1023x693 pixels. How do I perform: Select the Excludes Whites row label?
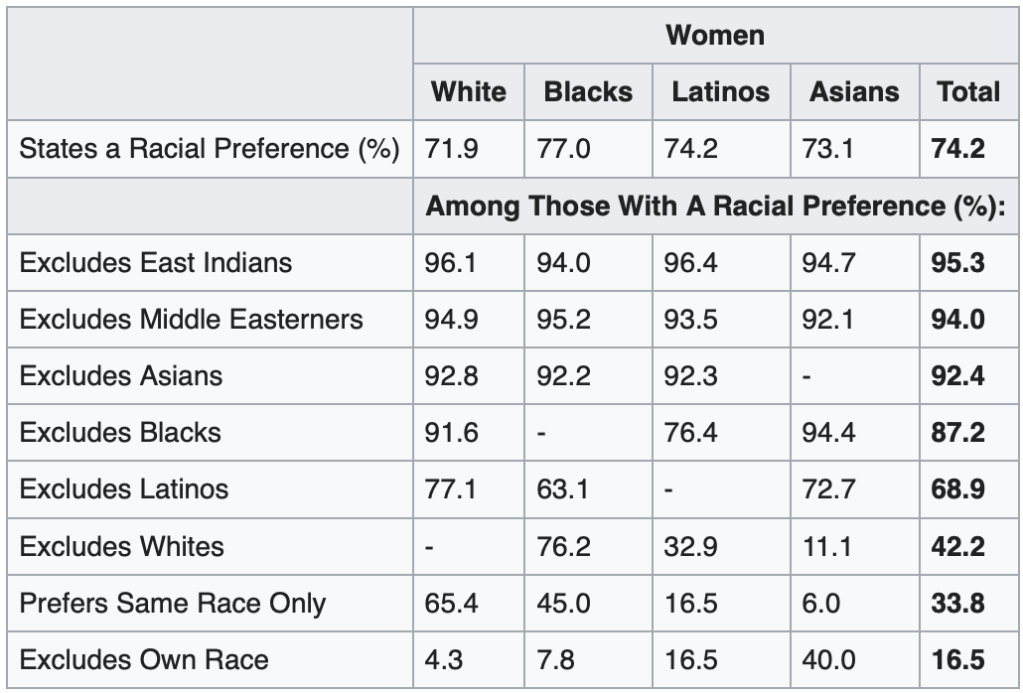coord(122,546)
